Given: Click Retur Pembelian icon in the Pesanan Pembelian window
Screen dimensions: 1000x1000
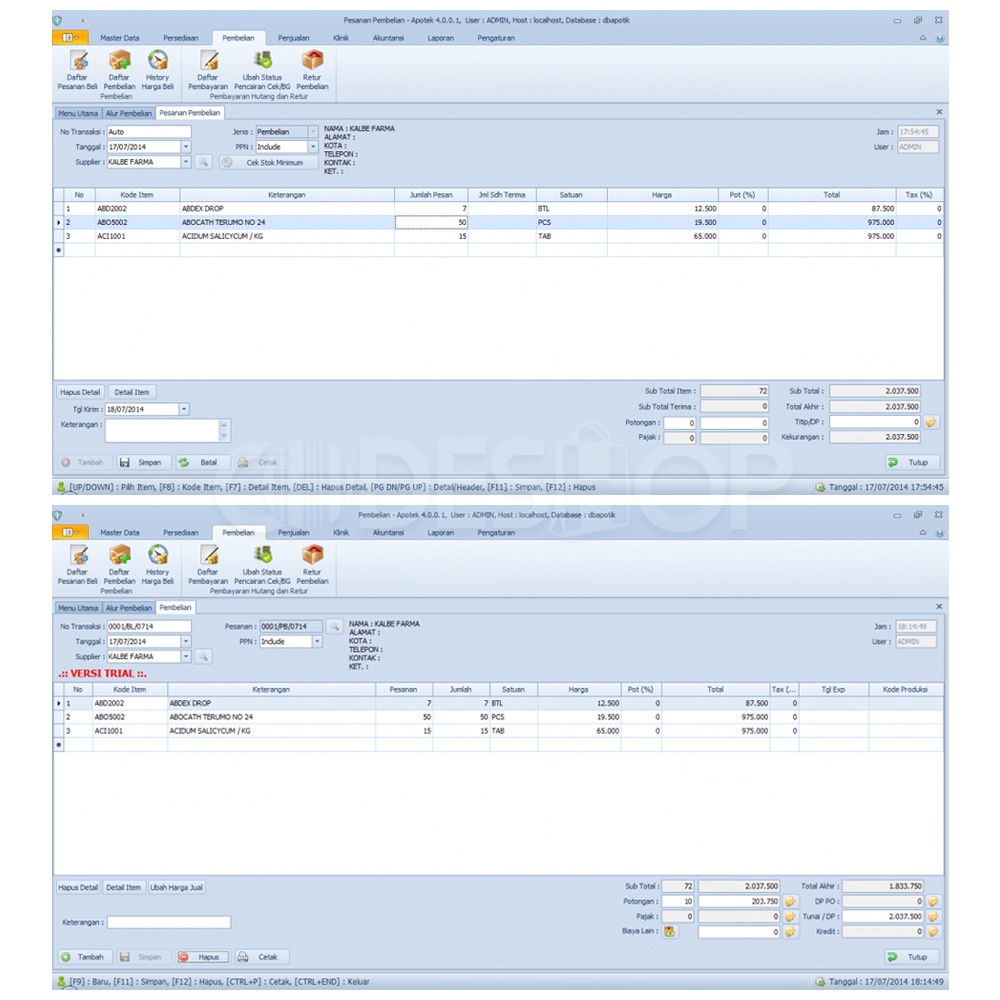Looking at the screenshot, I should tap(312, 67).
